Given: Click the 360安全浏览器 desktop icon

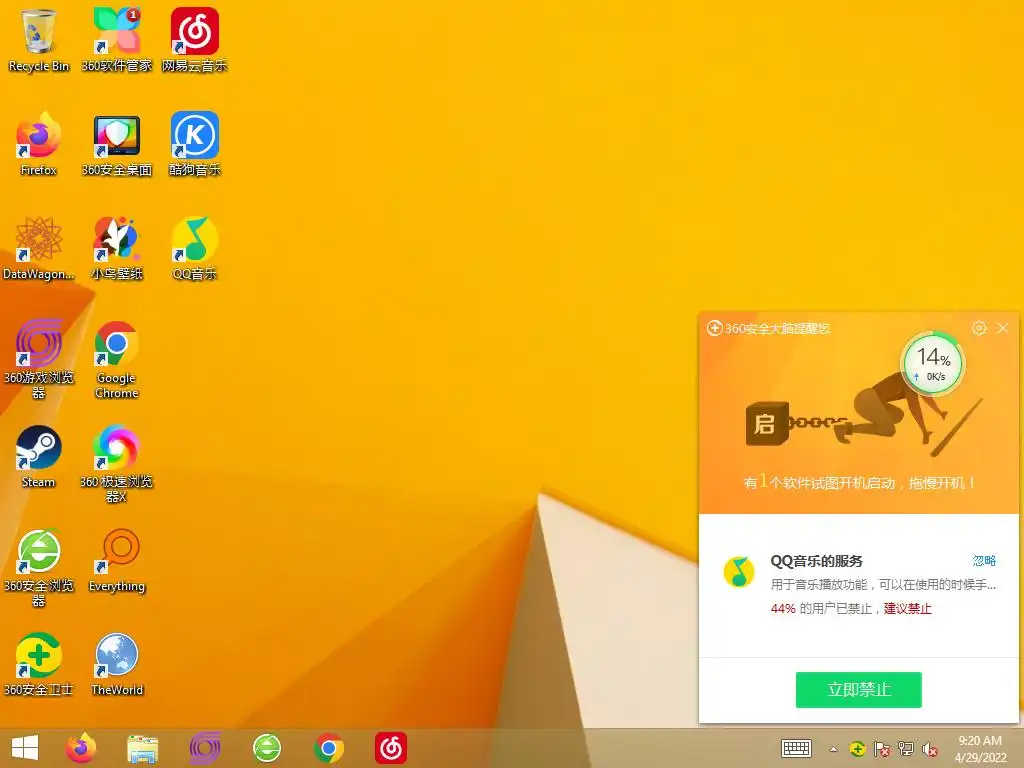Looking at the screenshot, I should click(39, 567).
